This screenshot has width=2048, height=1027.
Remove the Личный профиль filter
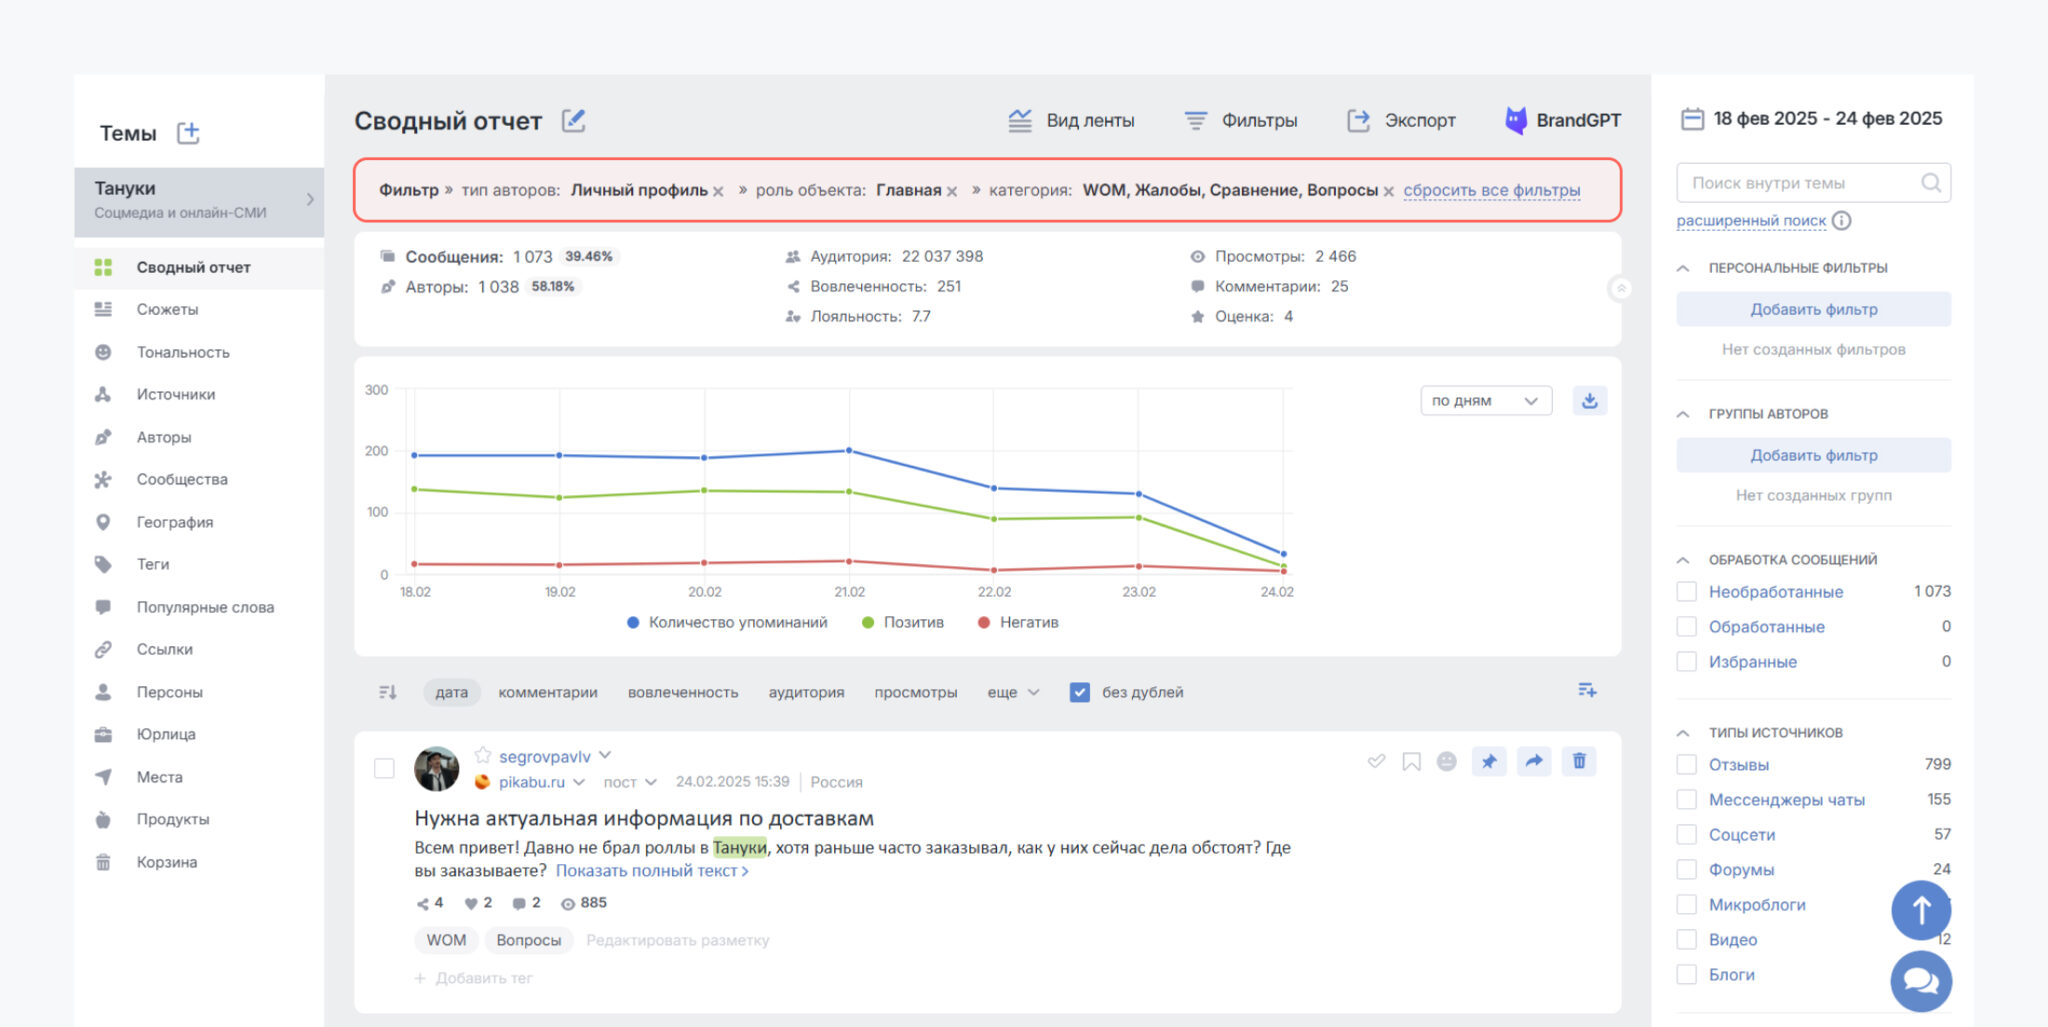tap(718, 191)
